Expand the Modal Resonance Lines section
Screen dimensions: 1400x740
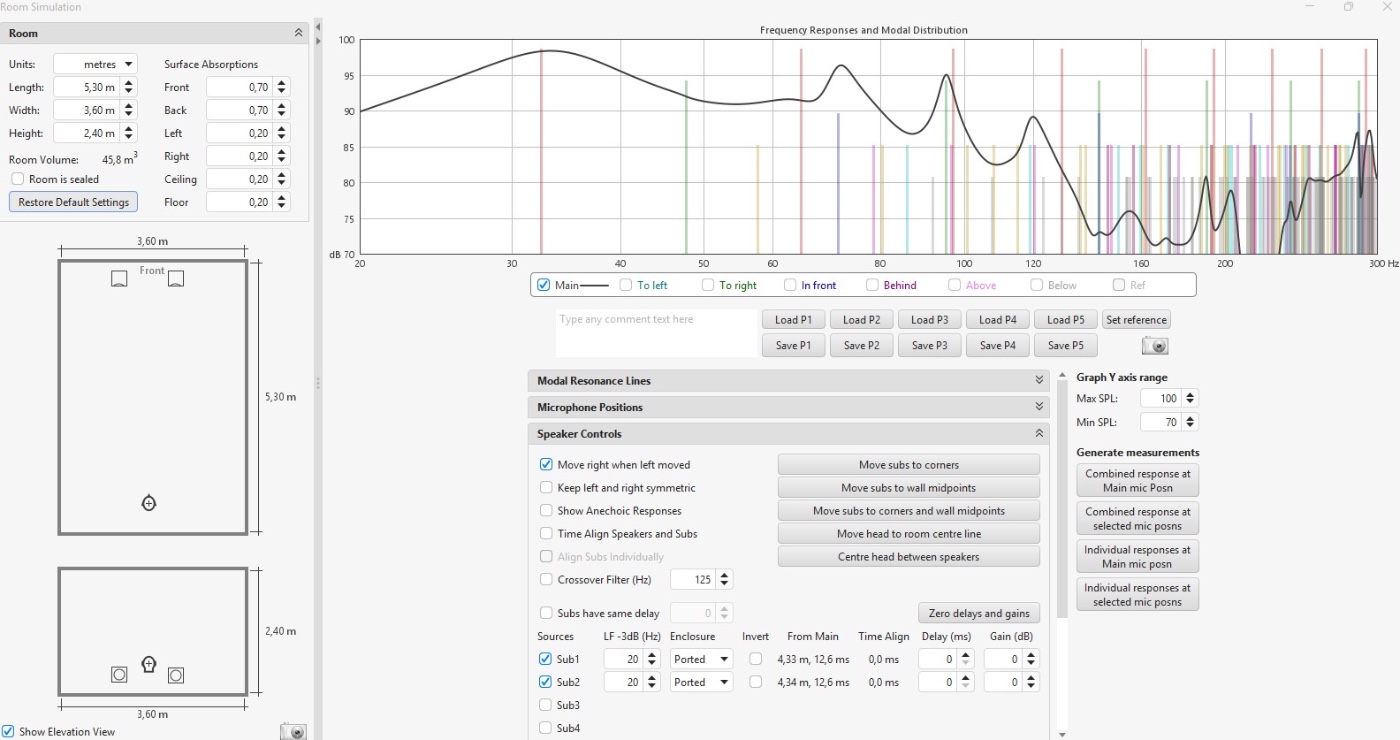(x=1039, y=381)
